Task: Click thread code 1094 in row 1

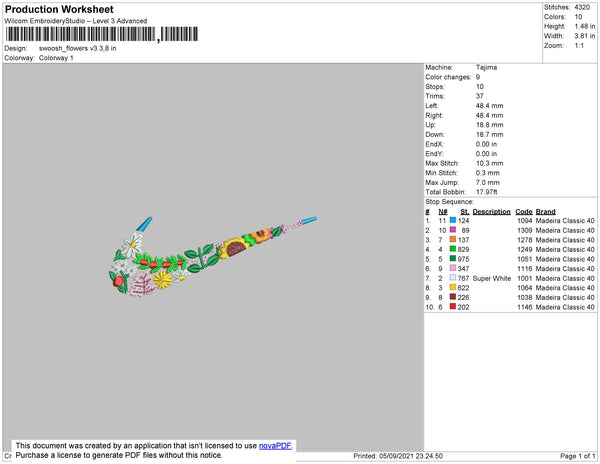Action: tap(525, 221)
